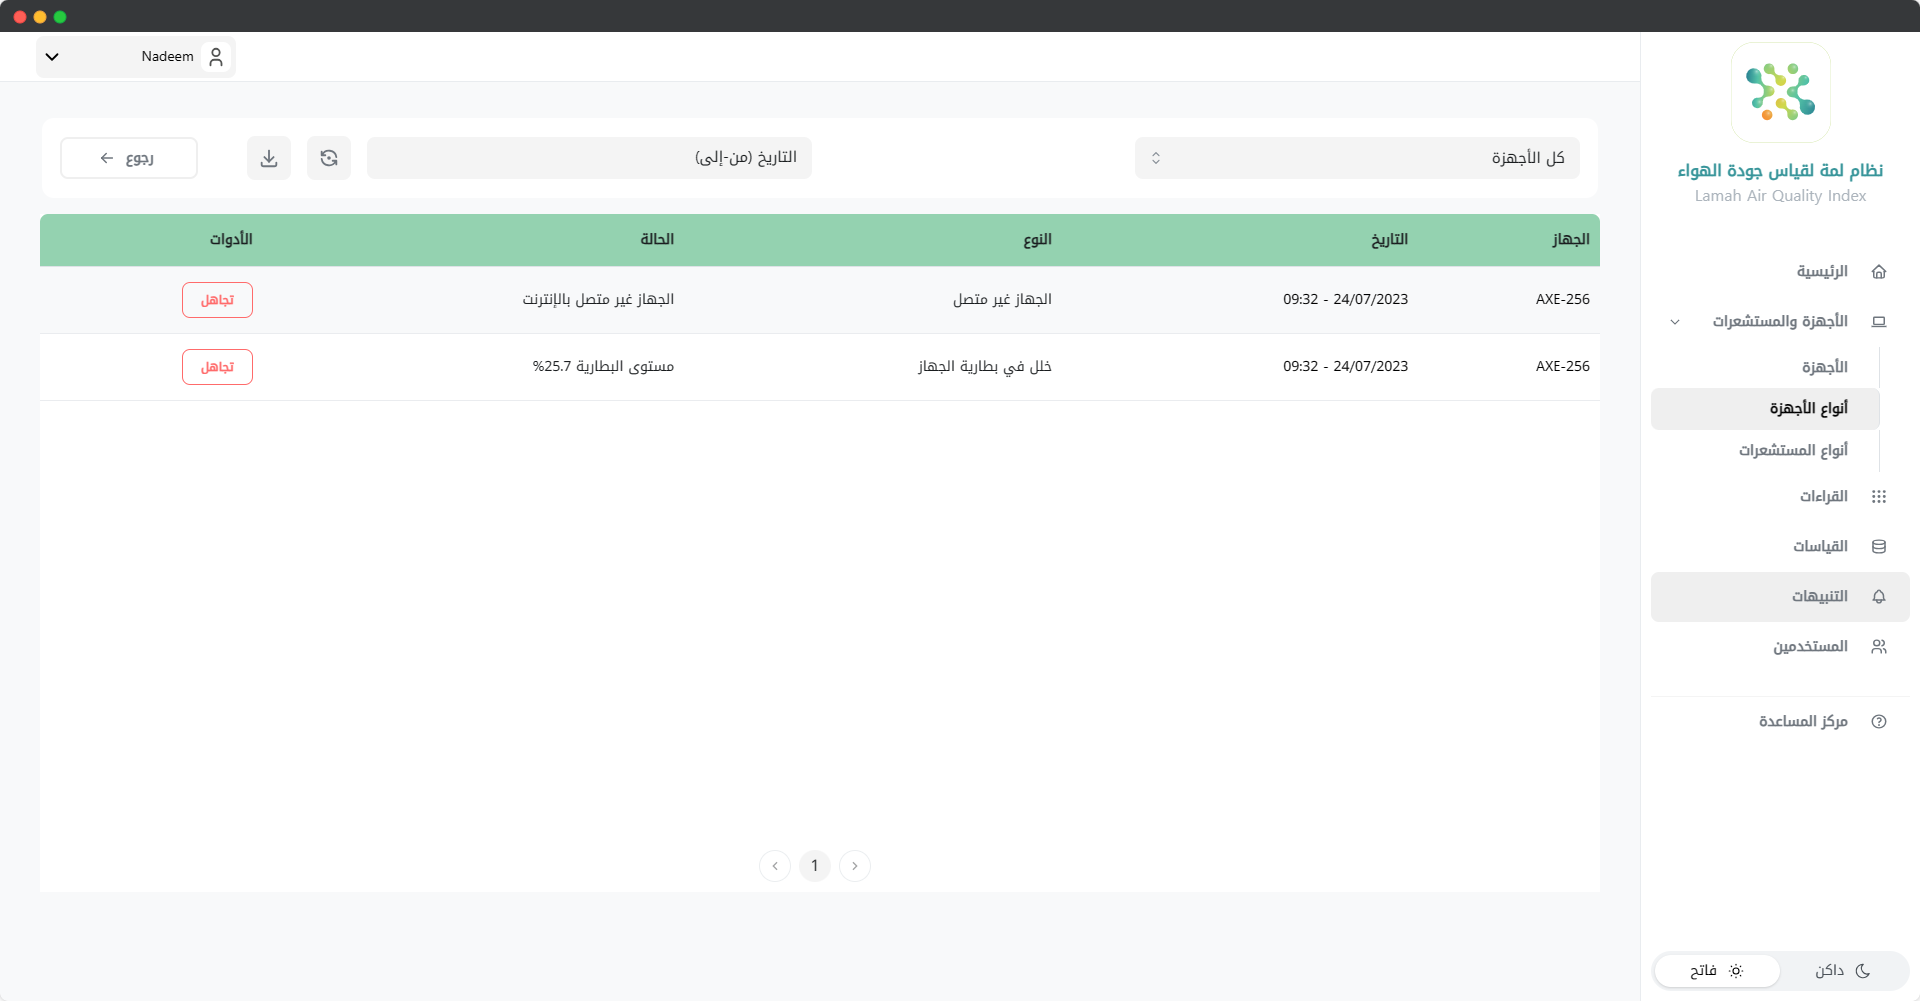Click the refresh icon button
Image resolution: width=1920 pixels, height=1001 pixels.
coord(329,158)
